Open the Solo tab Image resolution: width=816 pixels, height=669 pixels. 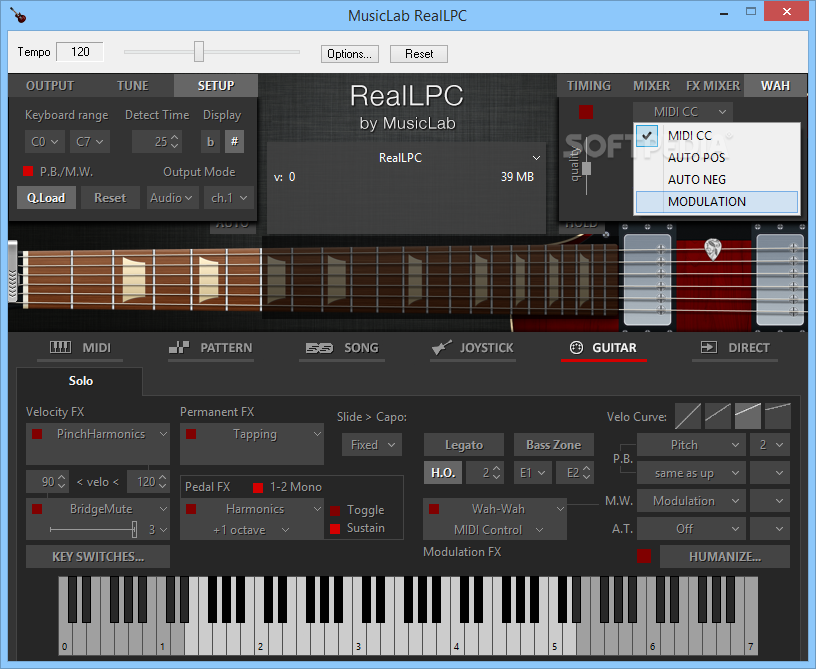pyautogui.click(x=80, y=381)
